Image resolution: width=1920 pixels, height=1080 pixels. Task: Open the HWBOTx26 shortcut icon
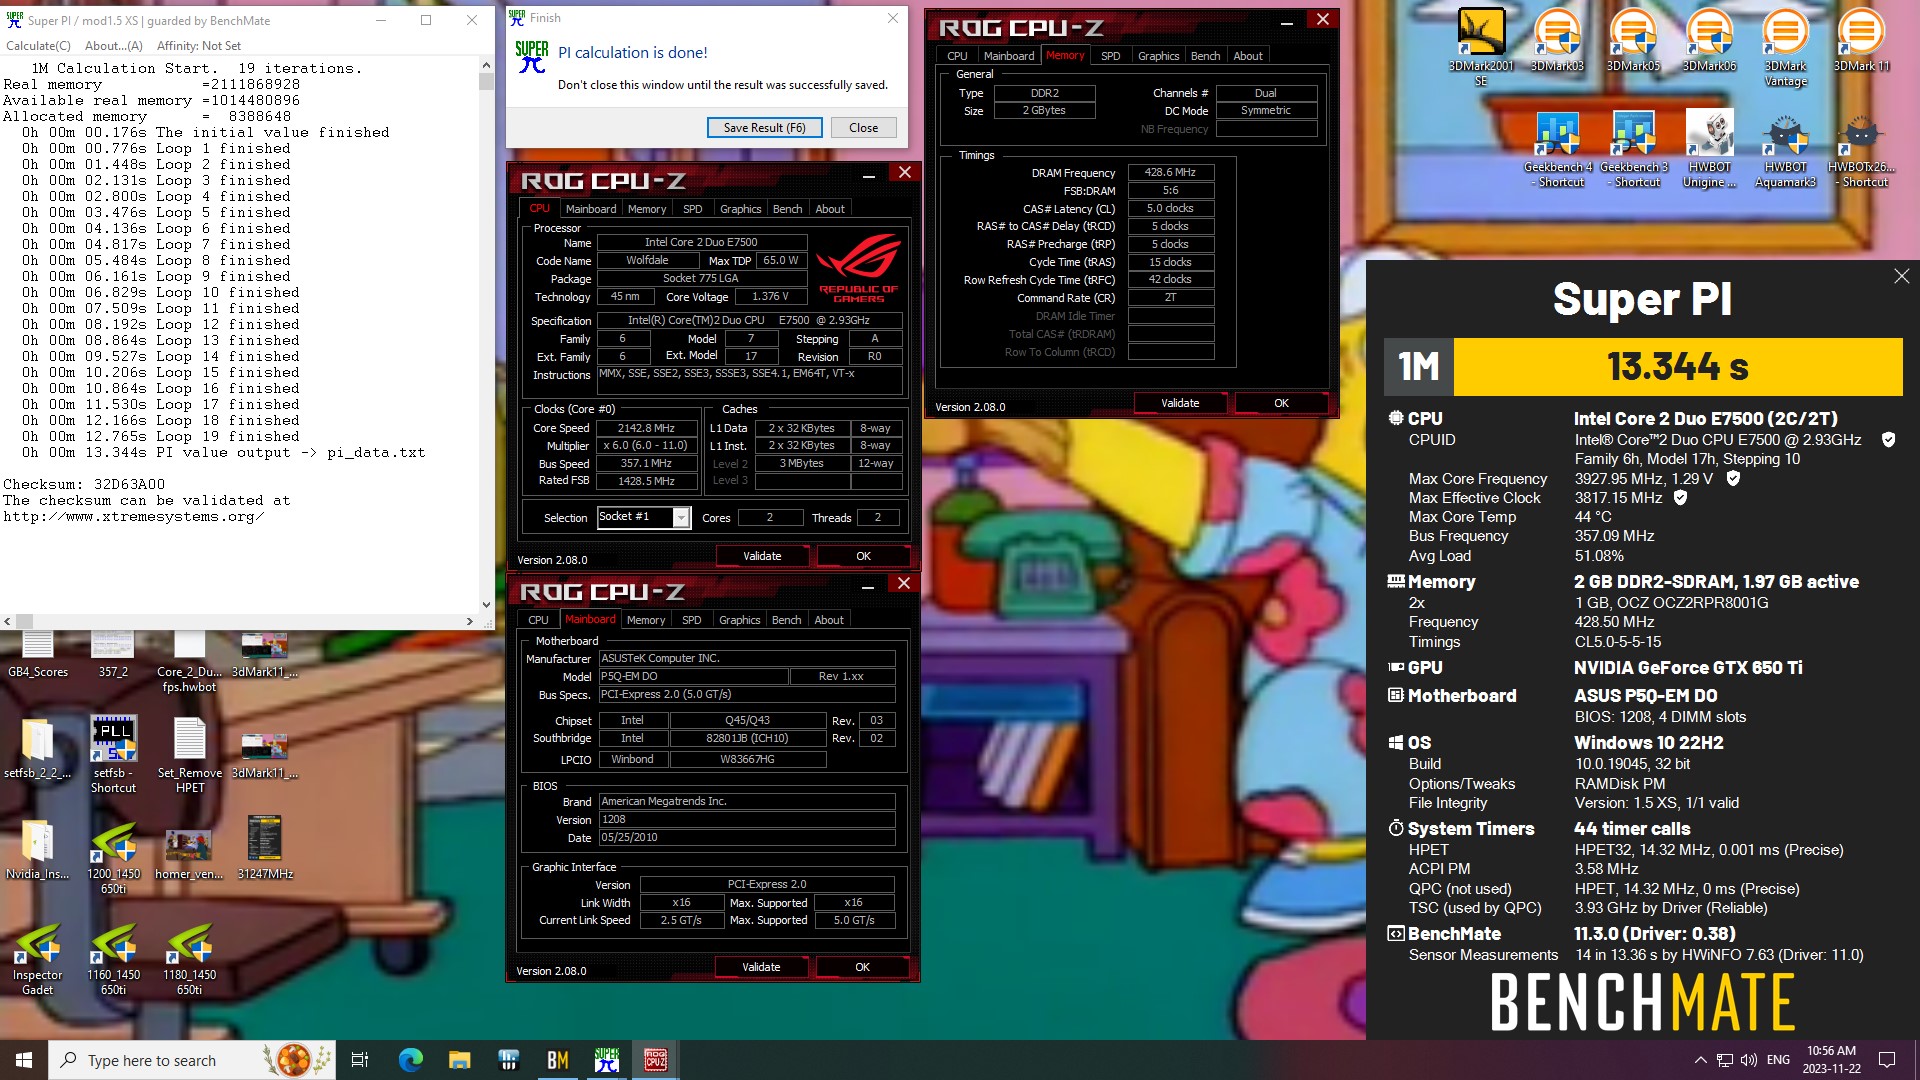click(1861, 149)
